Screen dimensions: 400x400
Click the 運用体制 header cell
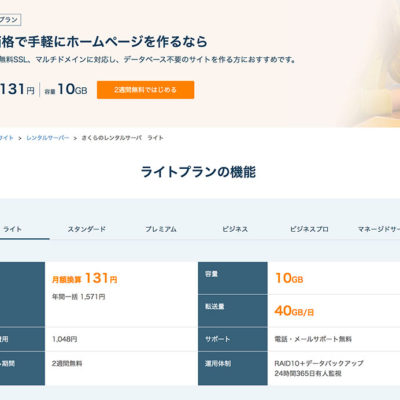click(233, 368)
